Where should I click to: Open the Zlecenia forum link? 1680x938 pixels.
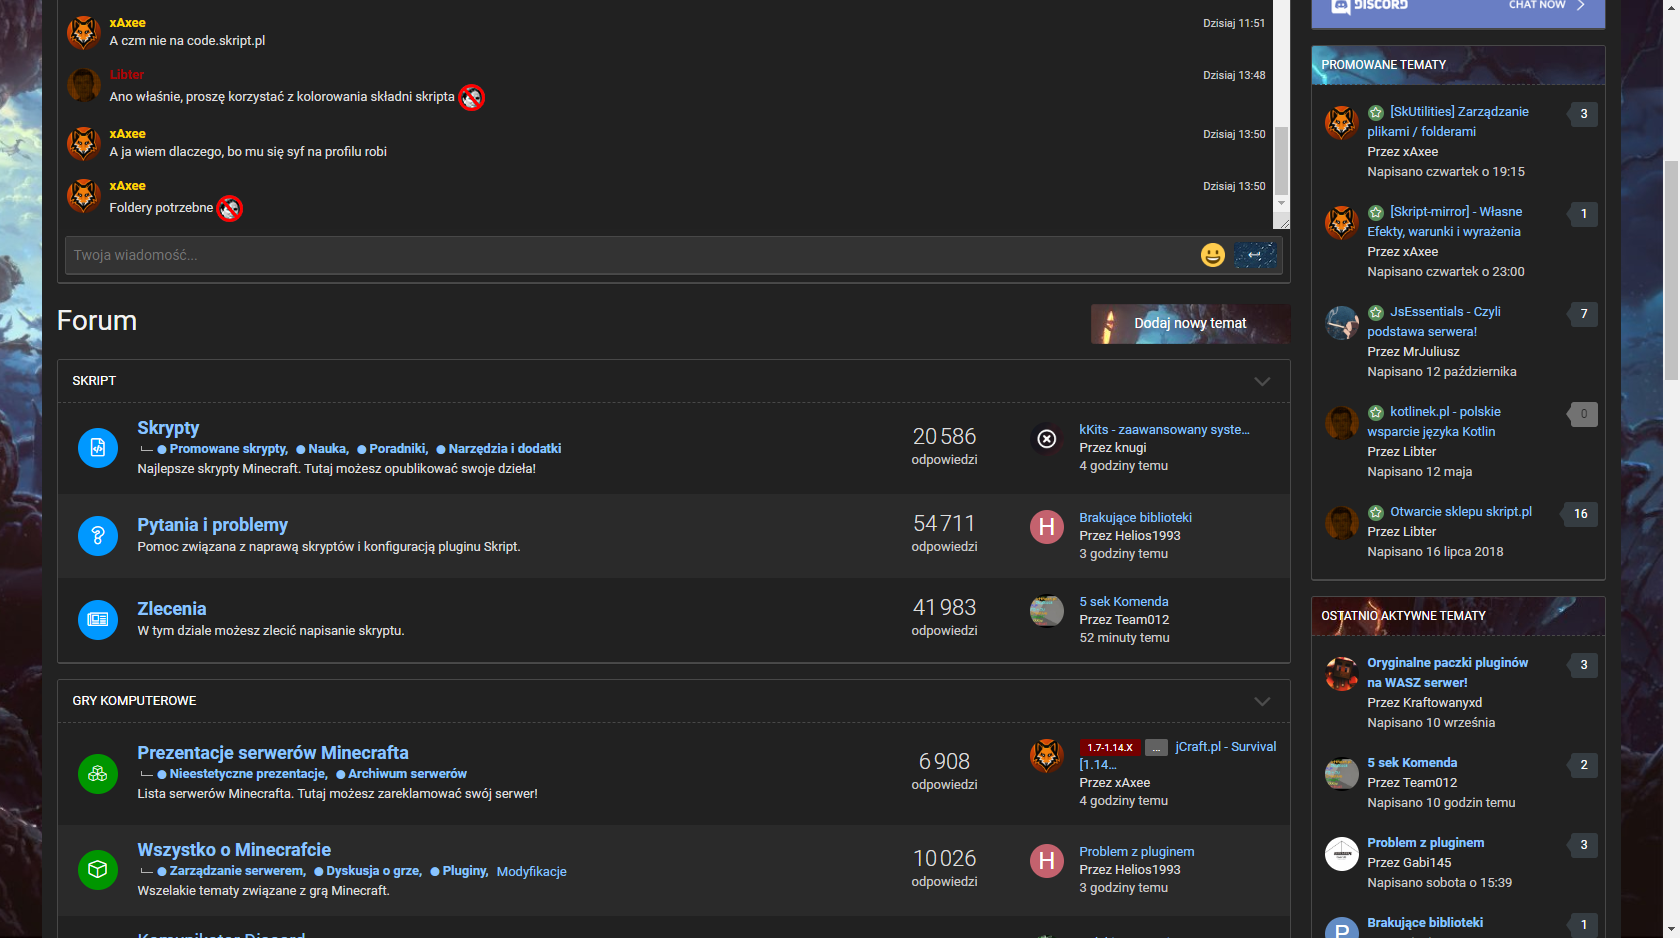(172, 609)
